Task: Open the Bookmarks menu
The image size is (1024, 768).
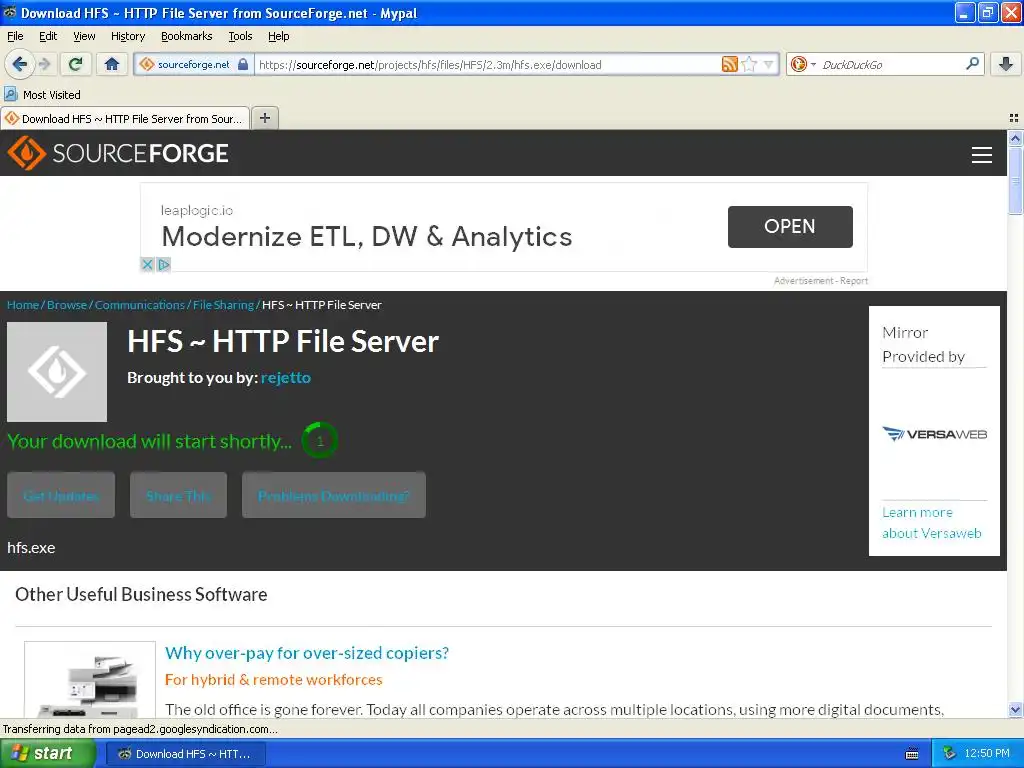Action: click(x=186, y=36)
